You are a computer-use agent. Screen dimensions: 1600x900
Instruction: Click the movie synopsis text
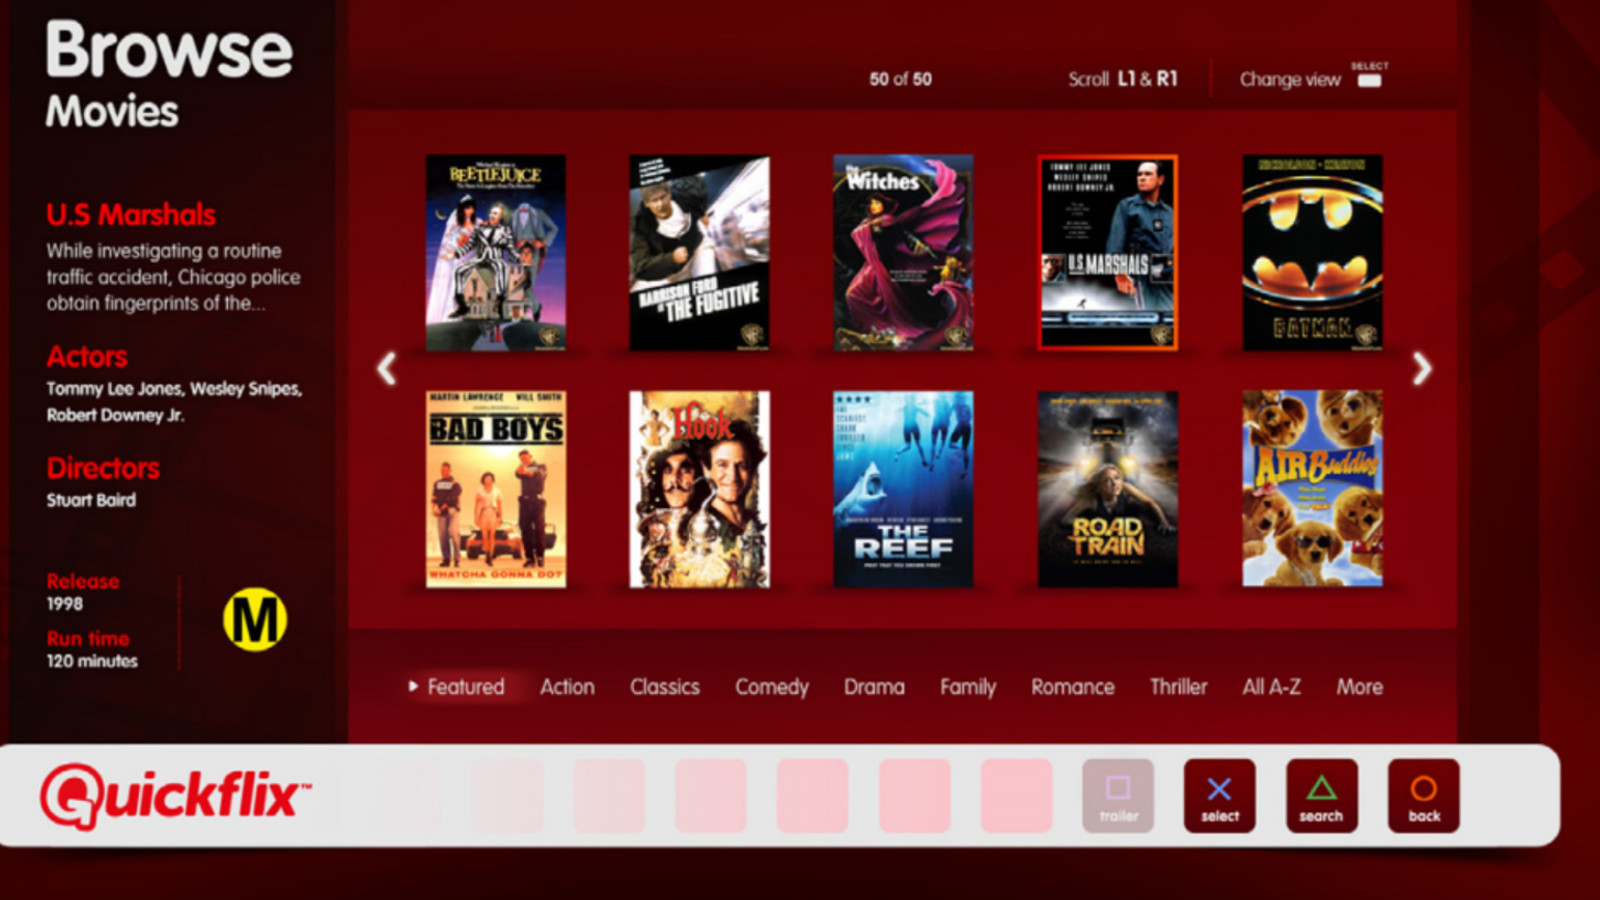pos(173,277)
